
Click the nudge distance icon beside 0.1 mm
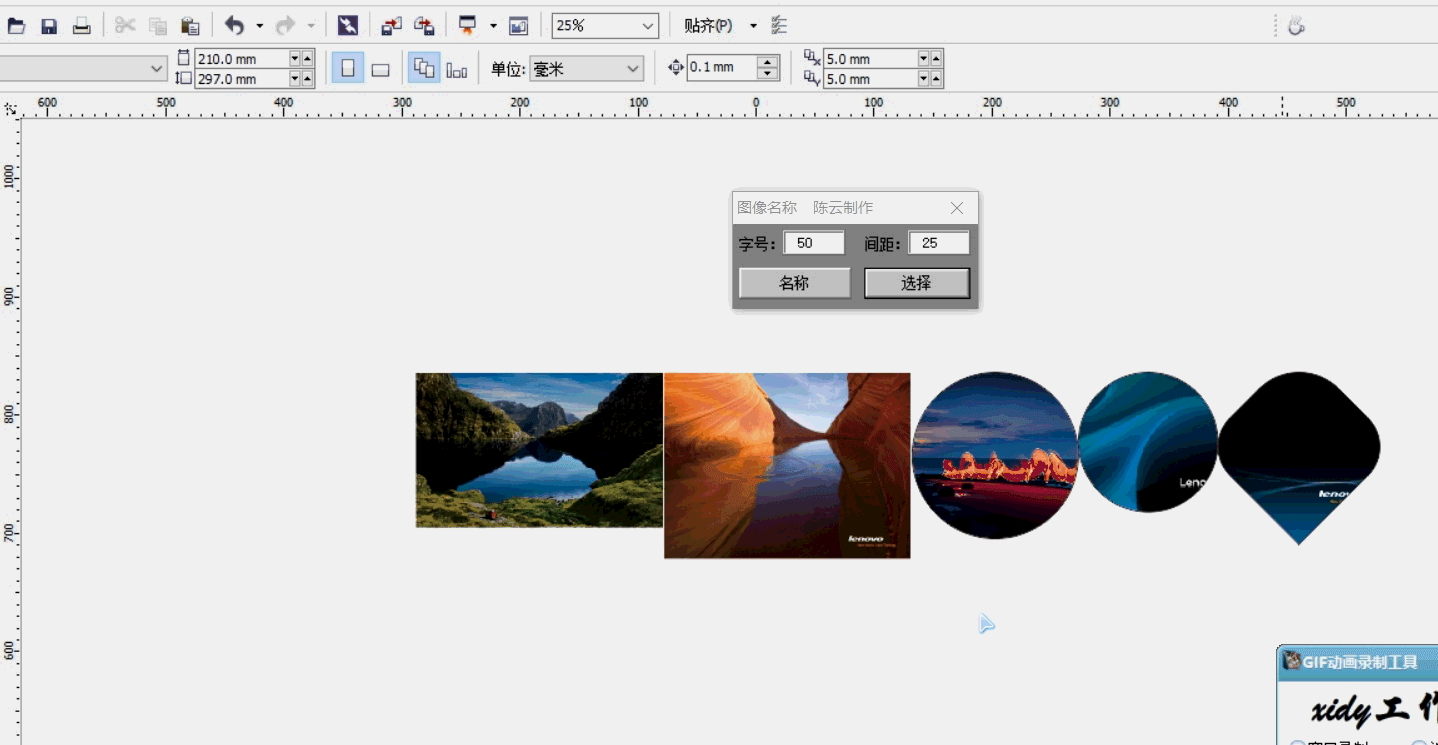click(675, 68)
